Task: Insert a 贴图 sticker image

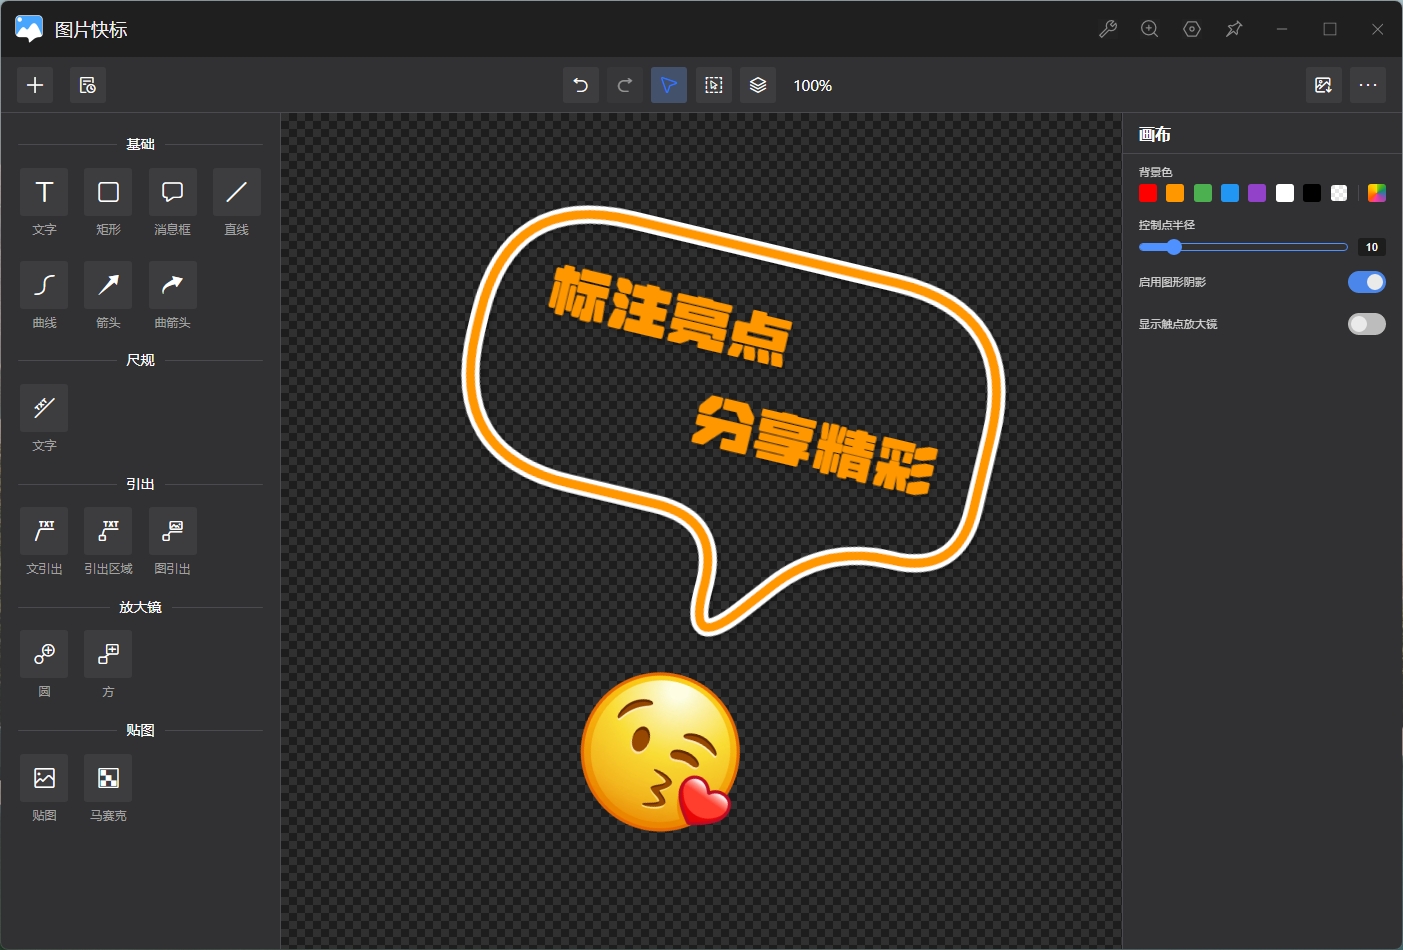Action: 44,778
